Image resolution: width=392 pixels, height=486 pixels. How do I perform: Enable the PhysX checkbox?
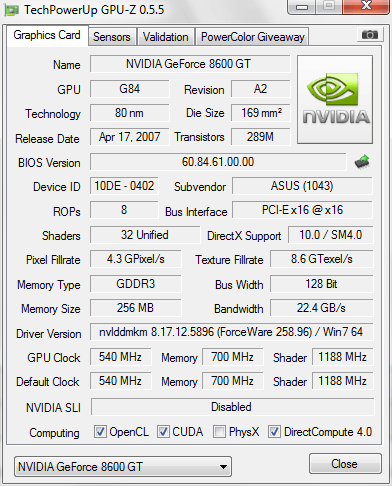coord(219,432)
